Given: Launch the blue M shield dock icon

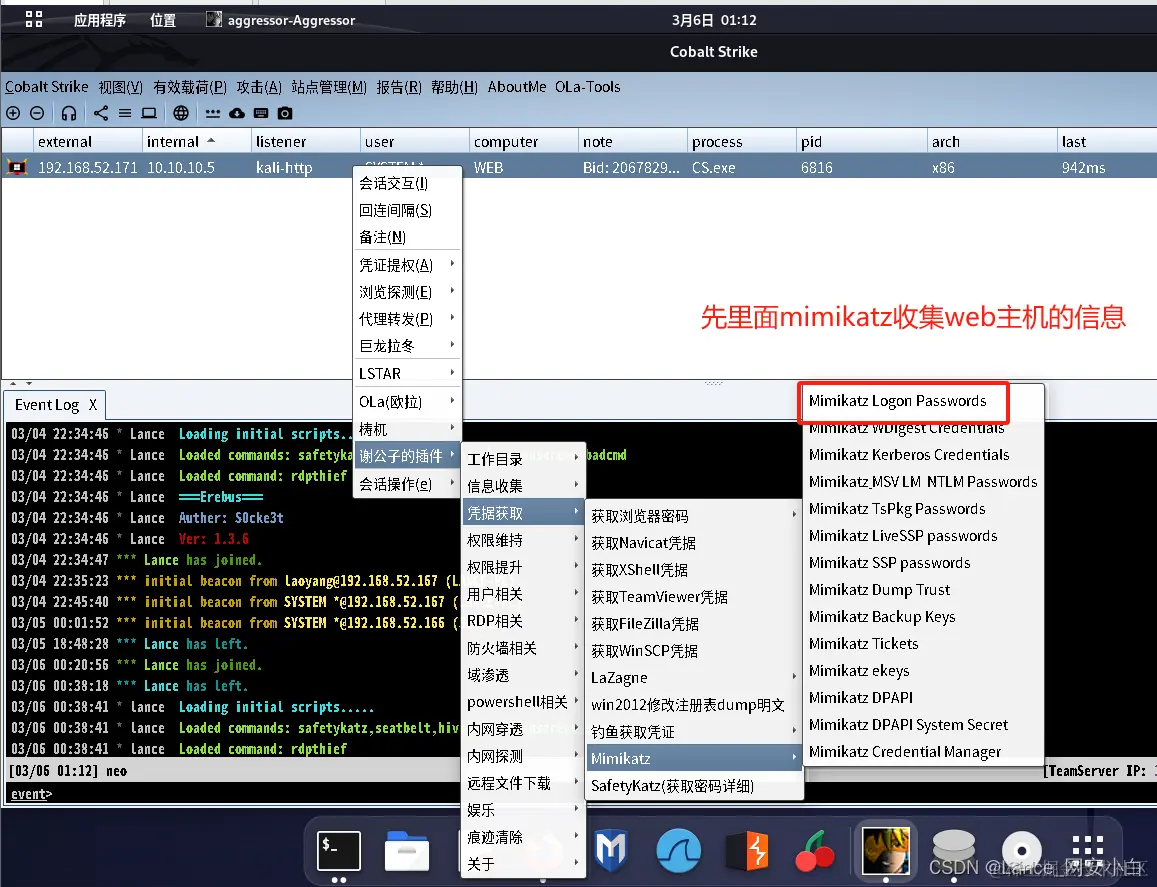Looking at the screenshot, I should click(611, 850).
